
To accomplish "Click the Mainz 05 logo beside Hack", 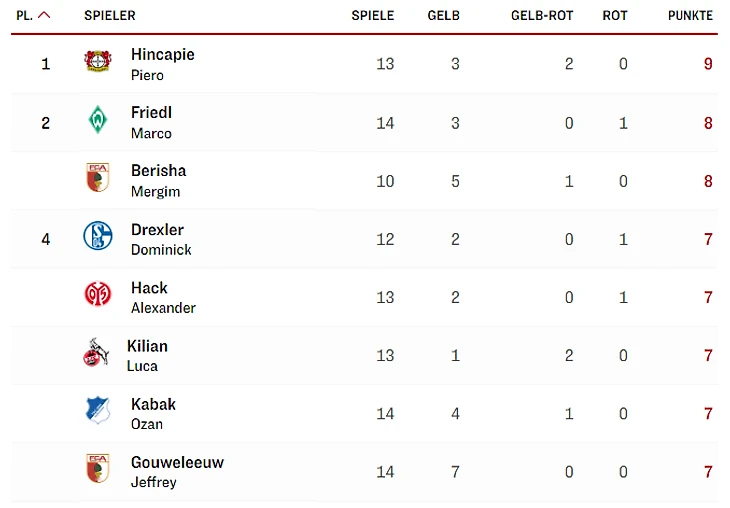I will [x=98, y=295].
